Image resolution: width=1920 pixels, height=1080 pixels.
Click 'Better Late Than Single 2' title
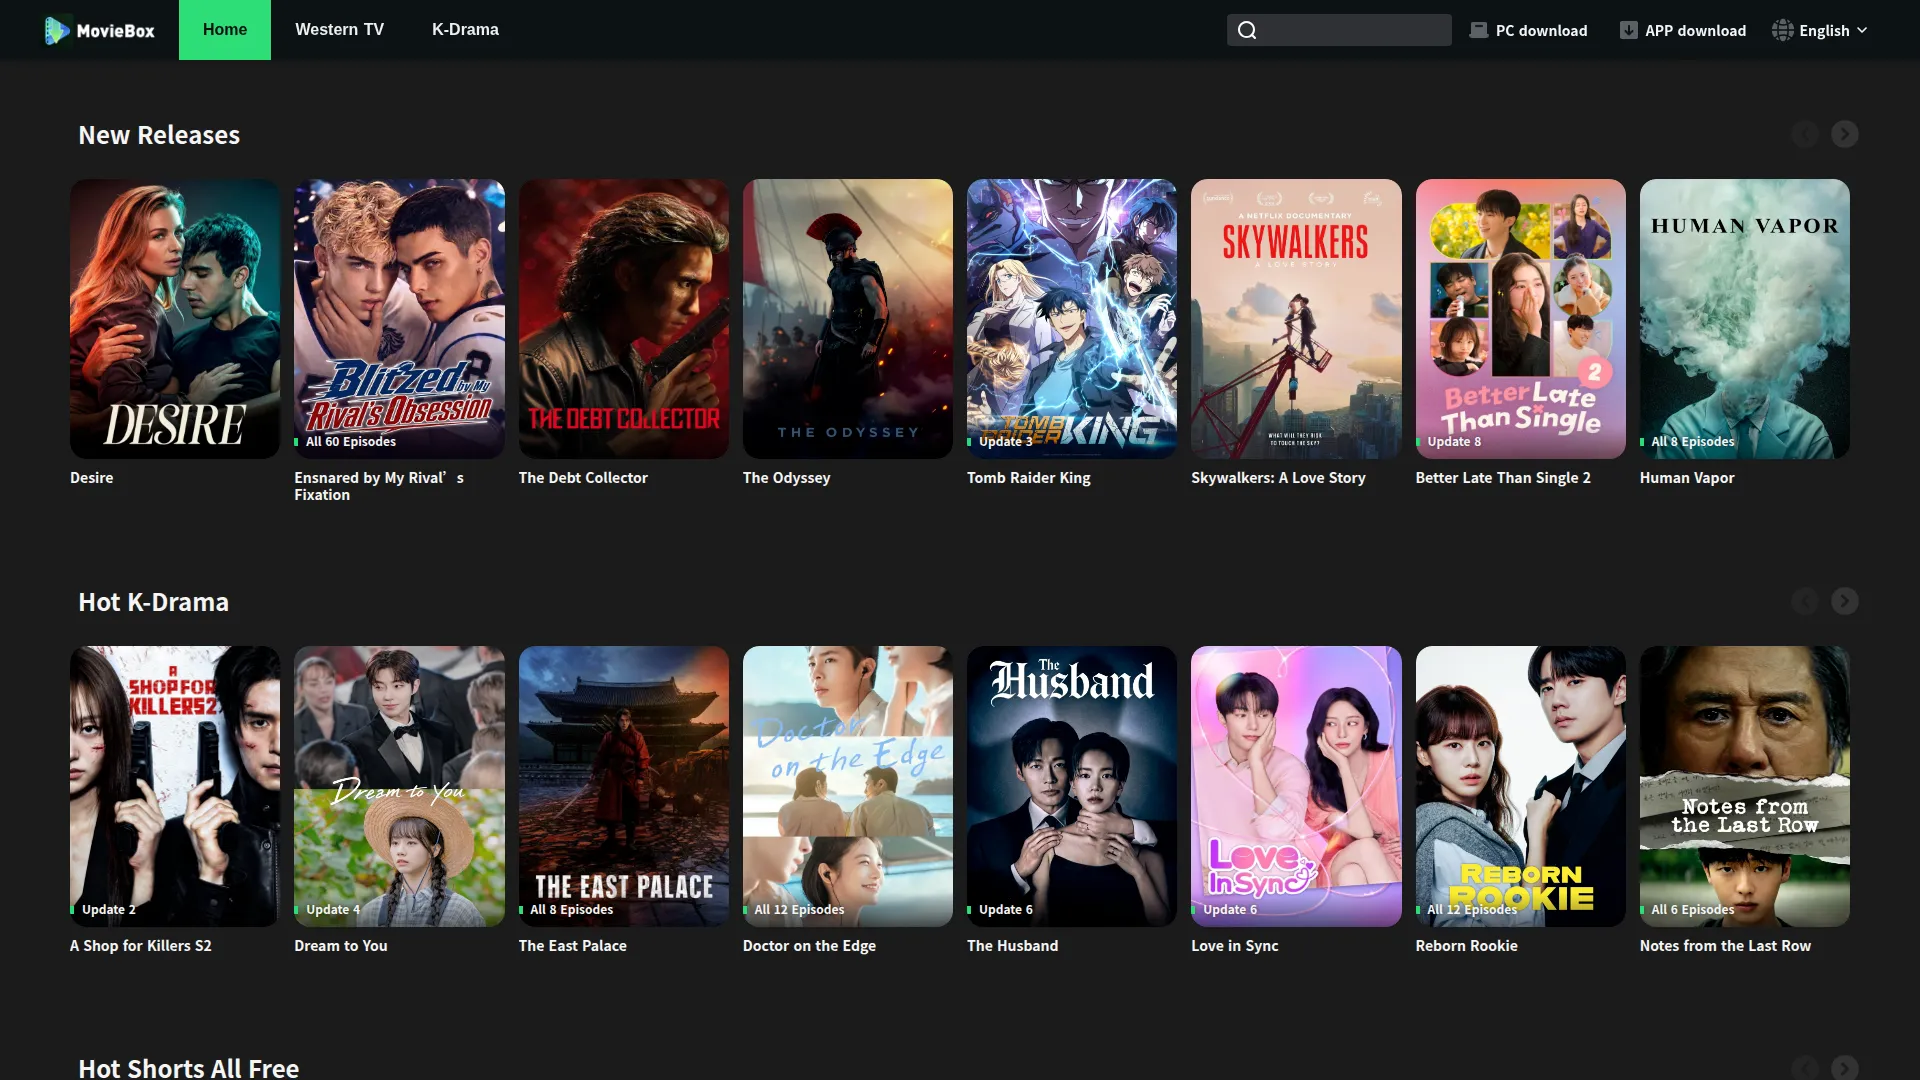(x=1502, y=478)
